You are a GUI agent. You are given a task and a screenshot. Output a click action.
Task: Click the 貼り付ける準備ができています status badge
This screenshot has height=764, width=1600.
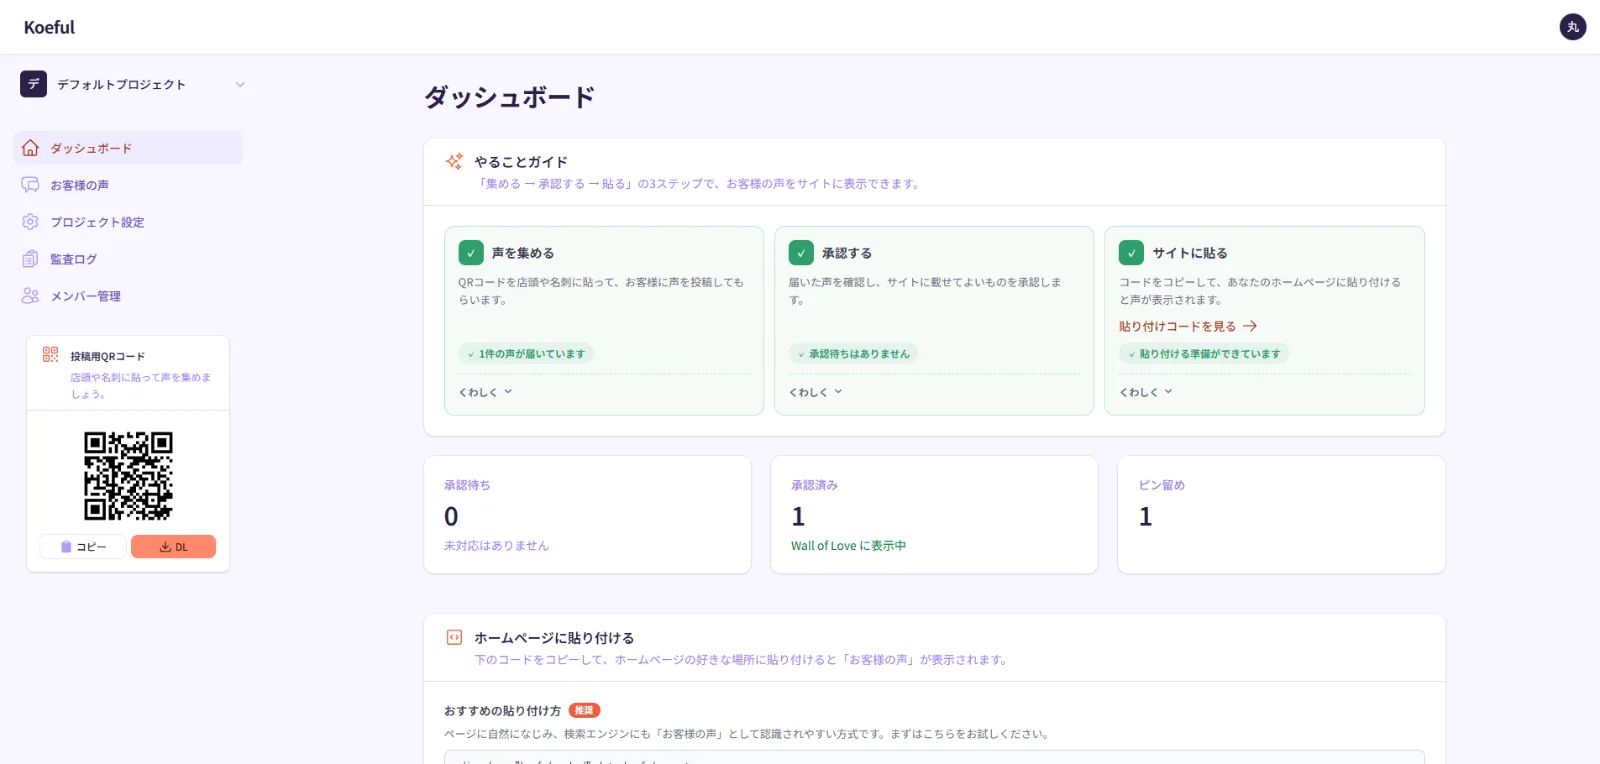[1204, 354]
